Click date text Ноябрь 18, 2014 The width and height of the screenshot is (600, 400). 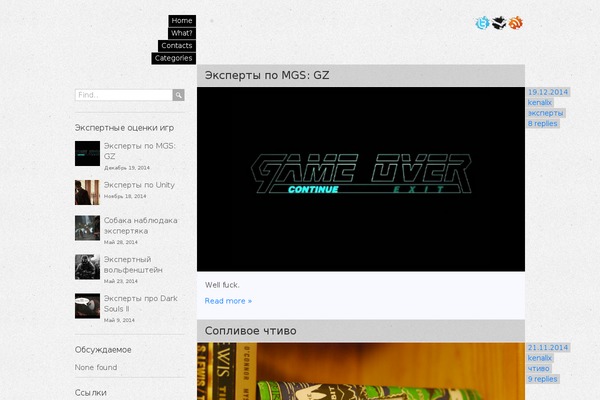pos(125,196)
